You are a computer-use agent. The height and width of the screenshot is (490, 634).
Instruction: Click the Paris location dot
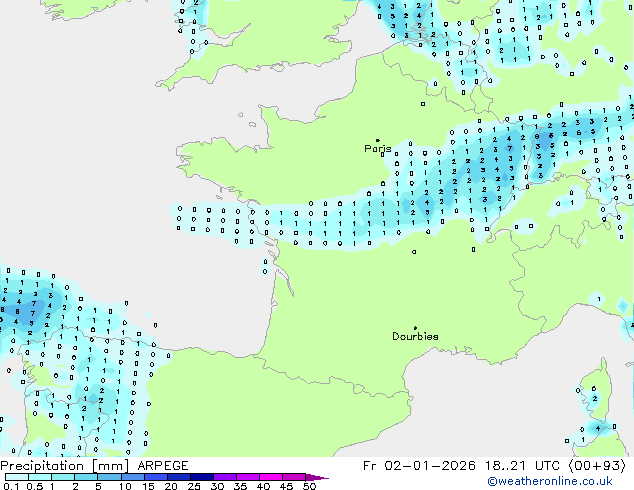click(378, 140)
